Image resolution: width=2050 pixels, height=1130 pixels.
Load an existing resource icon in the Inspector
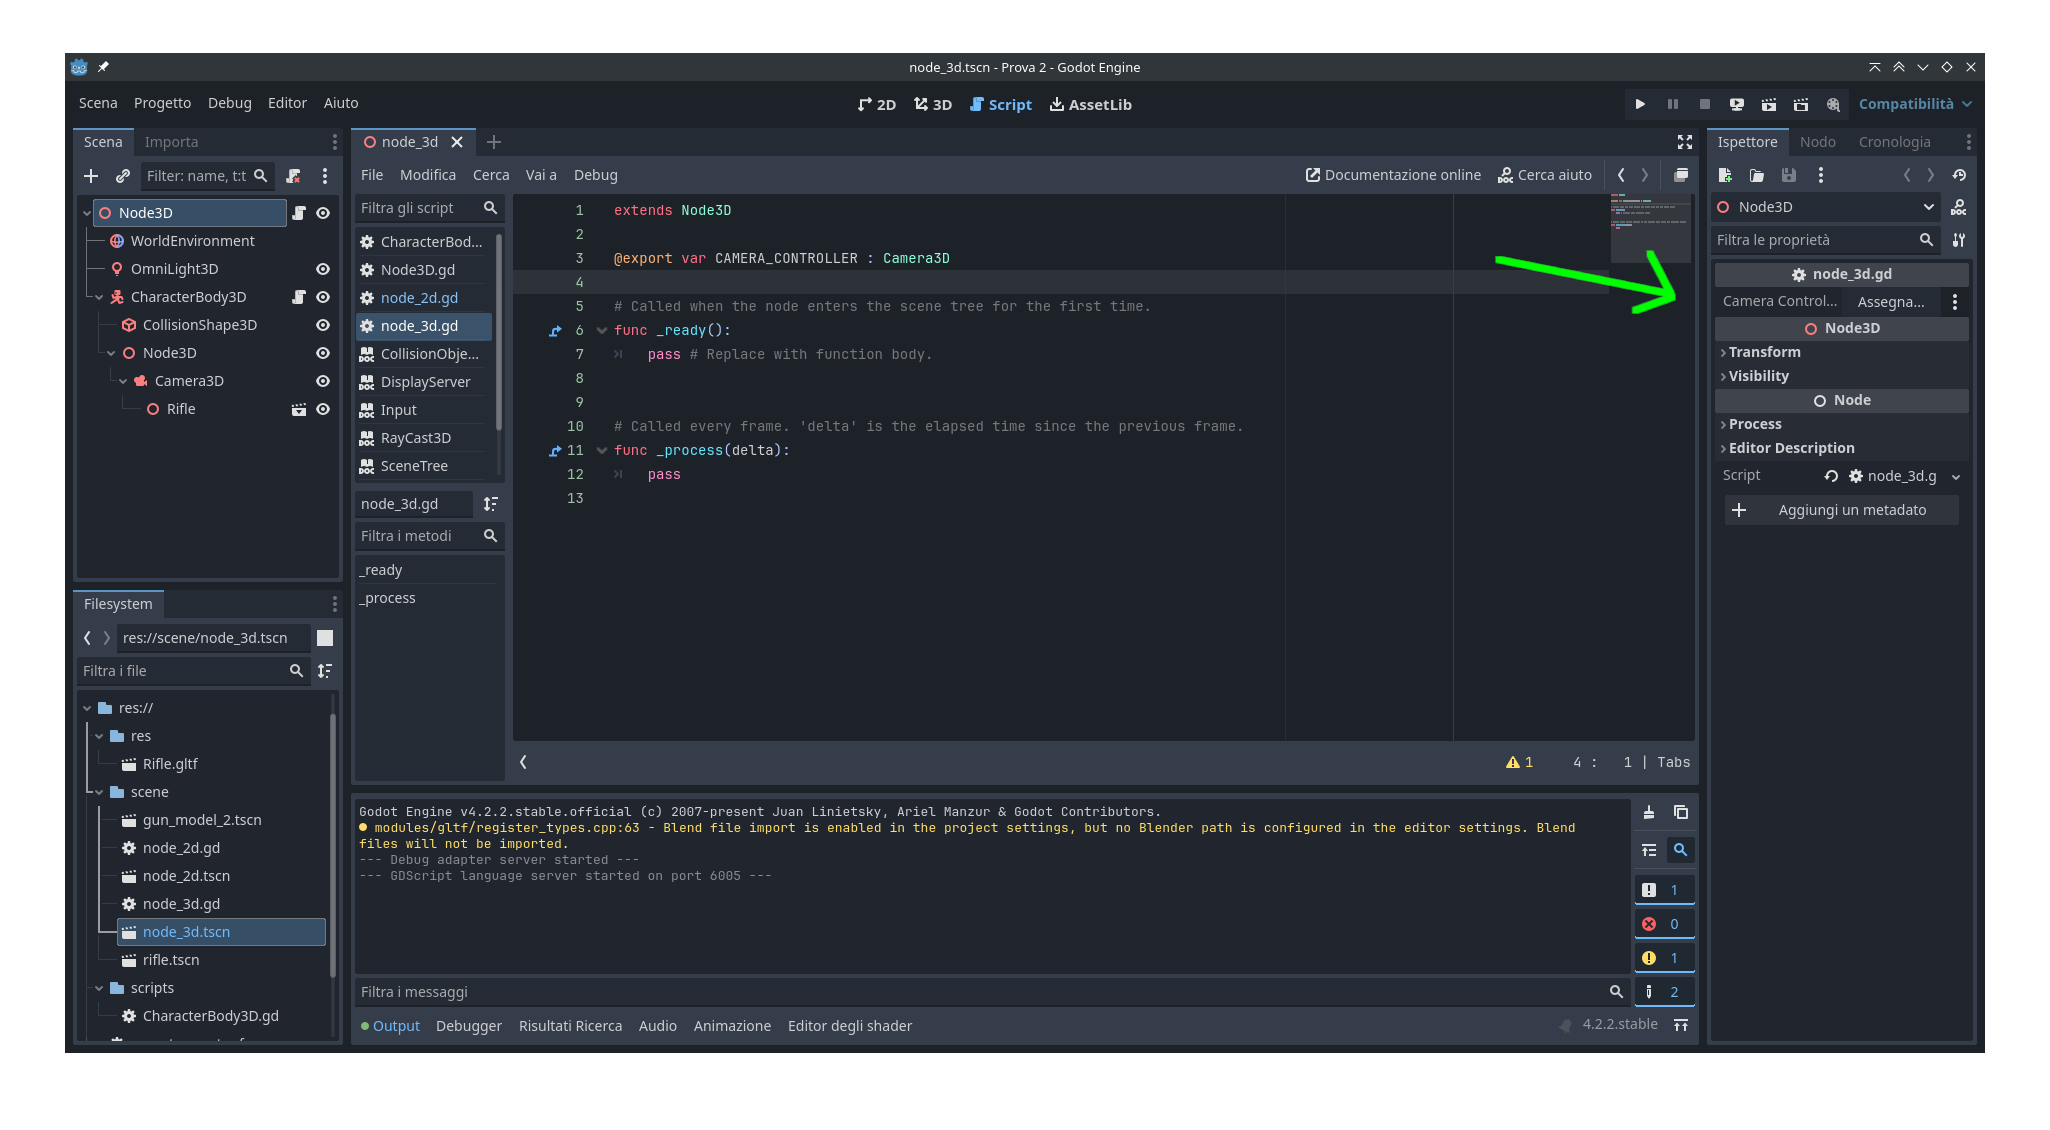(x=1757, y=175)
